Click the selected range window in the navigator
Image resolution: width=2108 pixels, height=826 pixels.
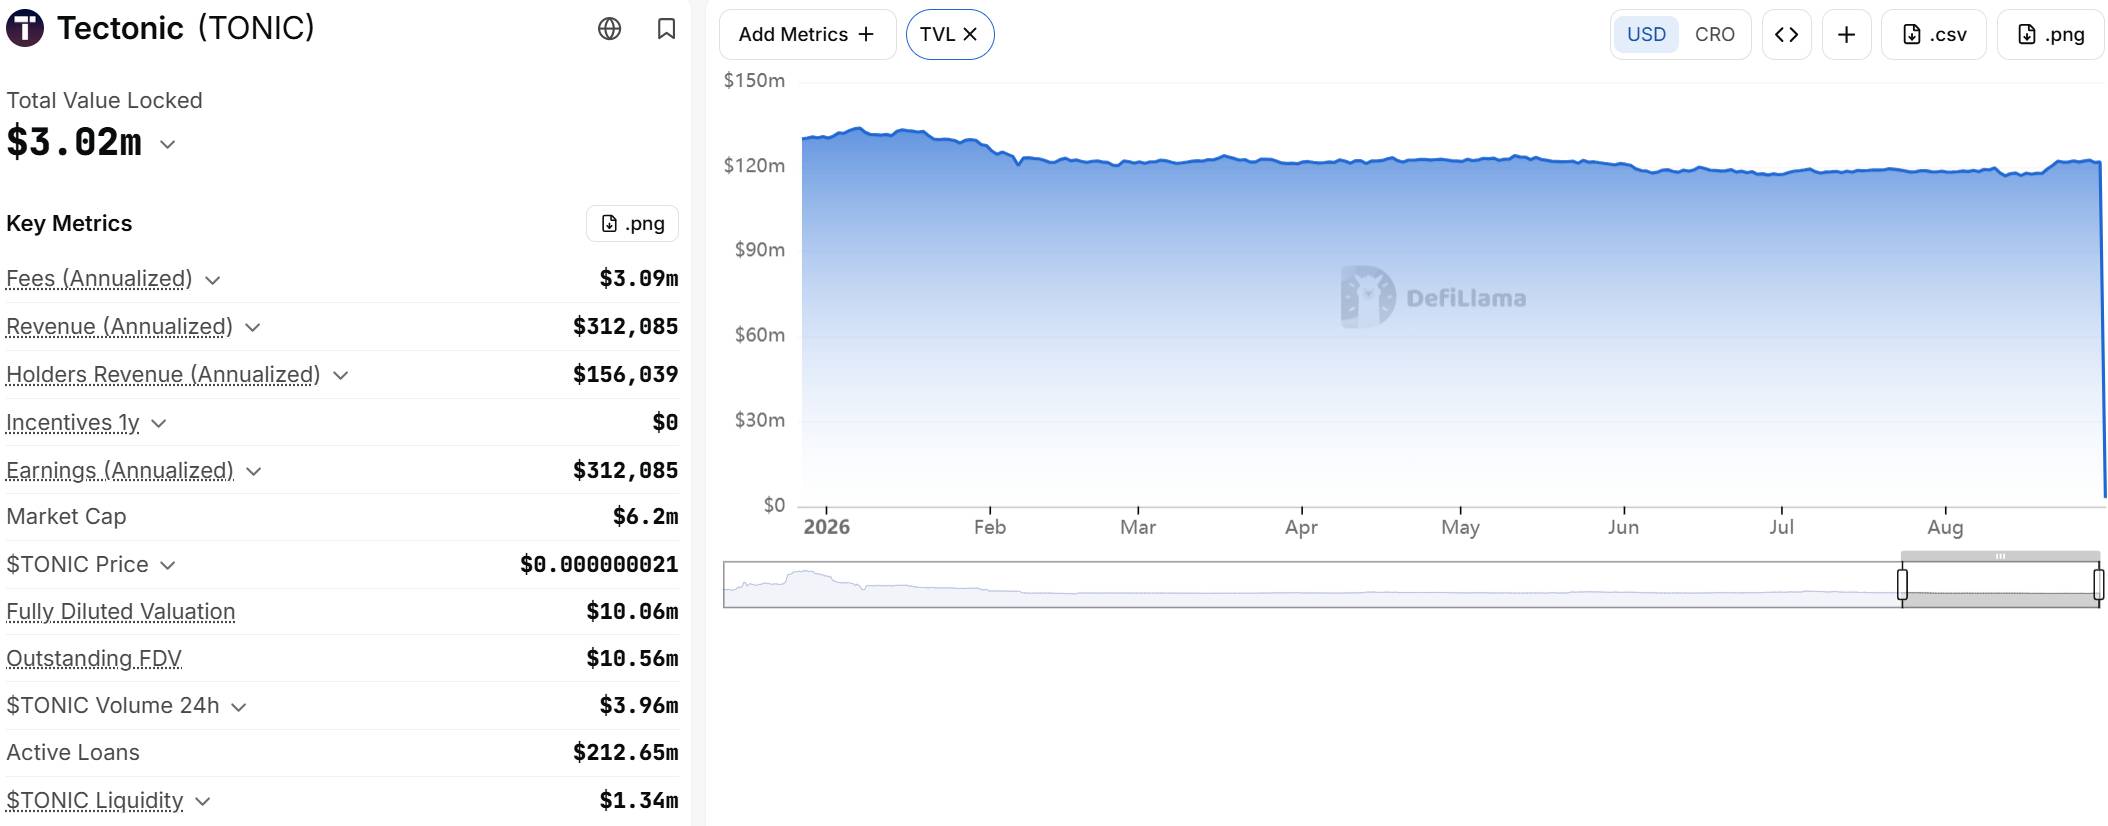coord(2000,584)
